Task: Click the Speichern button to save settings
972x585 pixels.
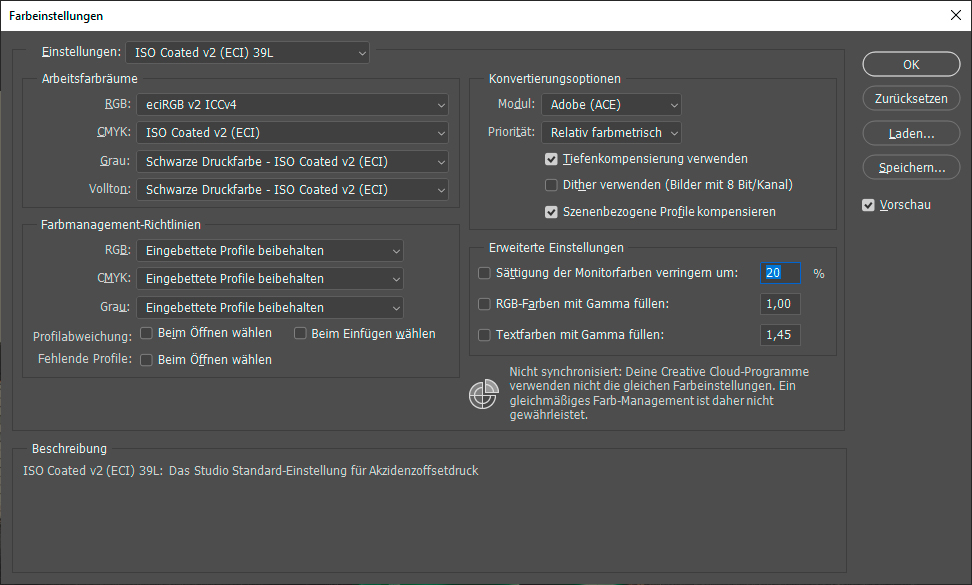Action: (x=910, y=167)
